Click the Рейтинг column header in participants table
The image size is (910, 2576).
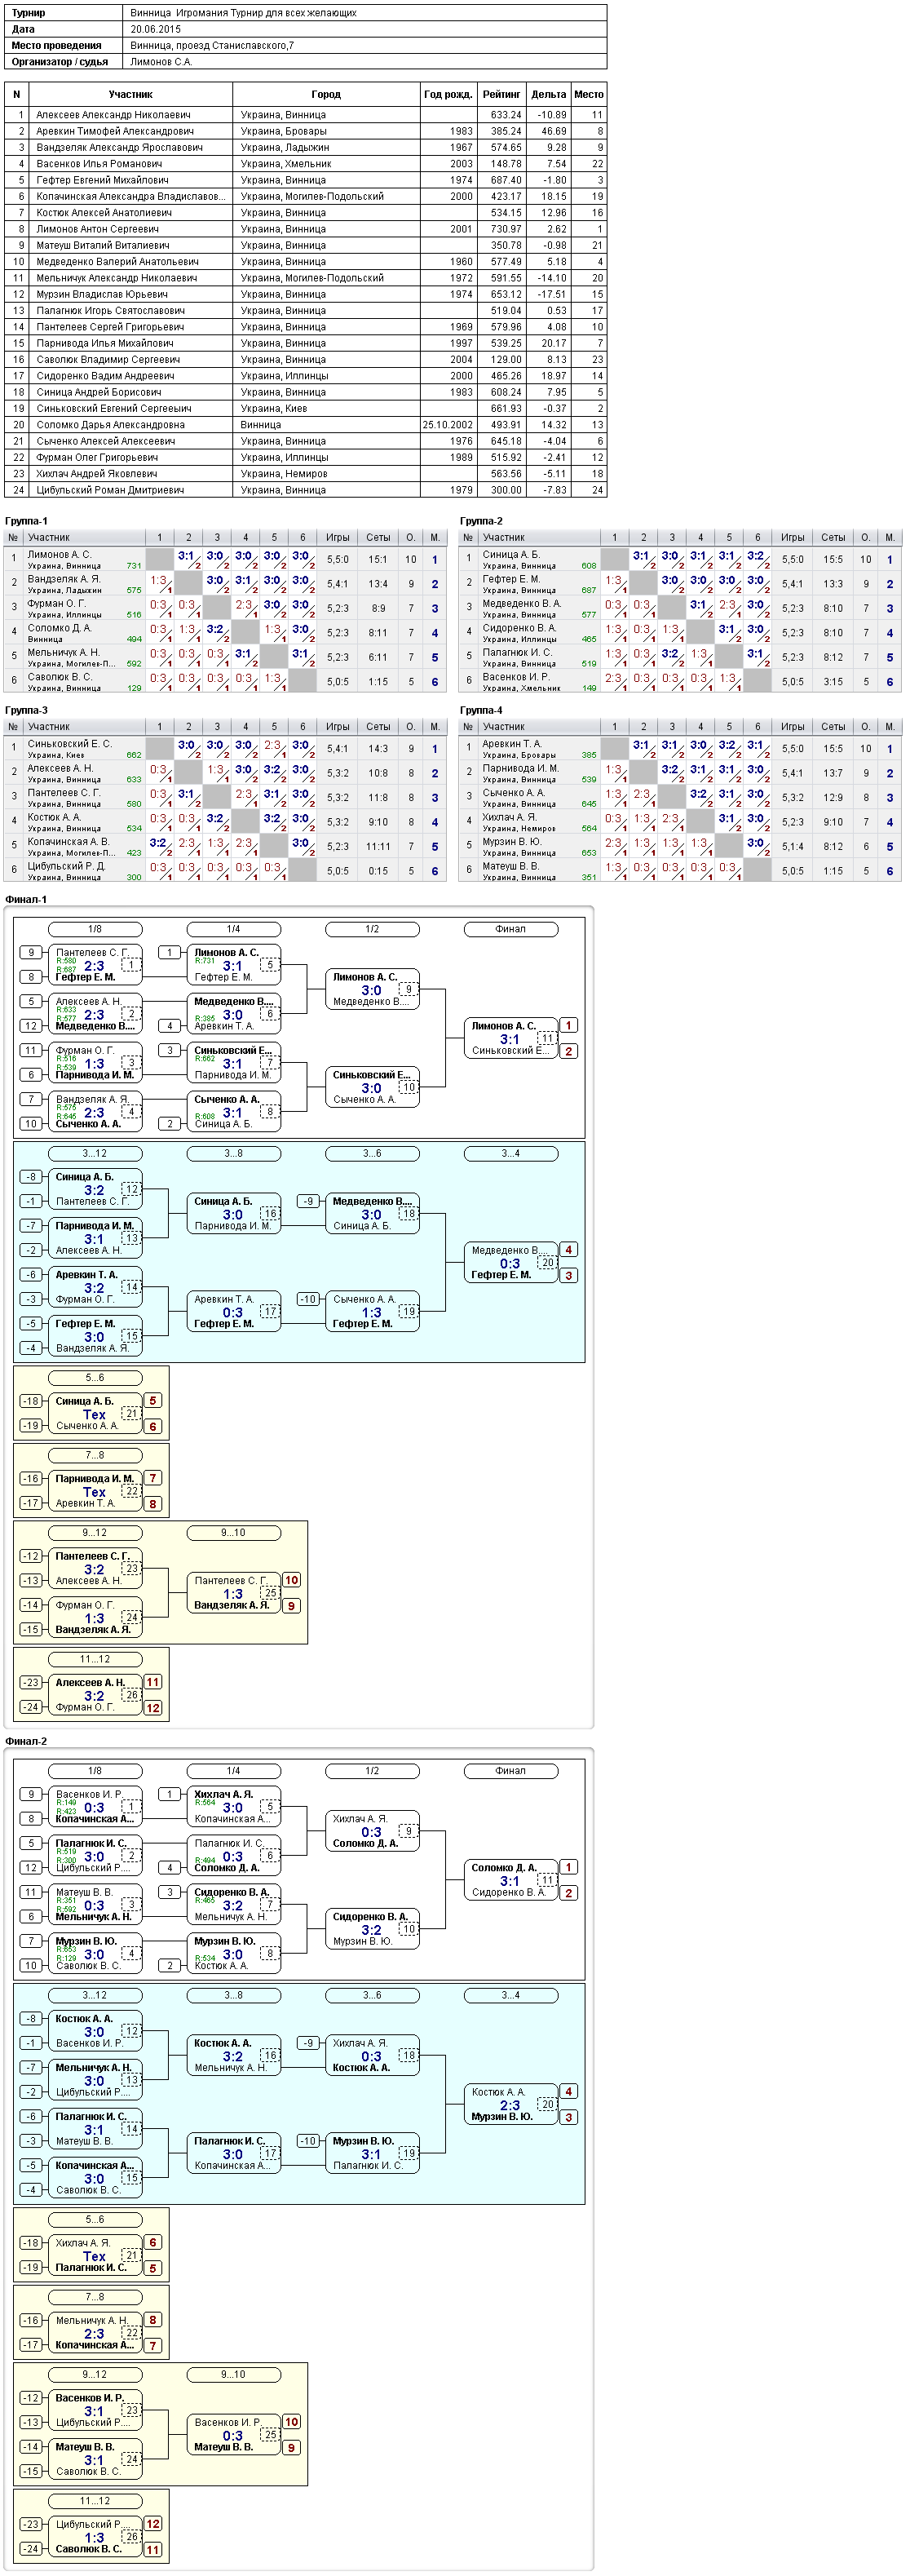coord(501,94)
